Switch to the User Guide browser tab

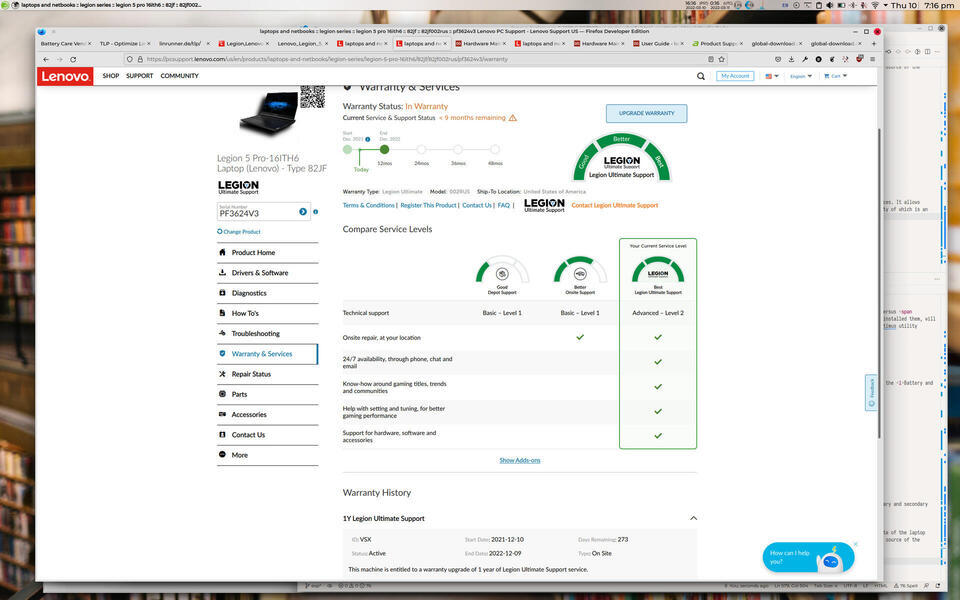(x=659, y=43)
